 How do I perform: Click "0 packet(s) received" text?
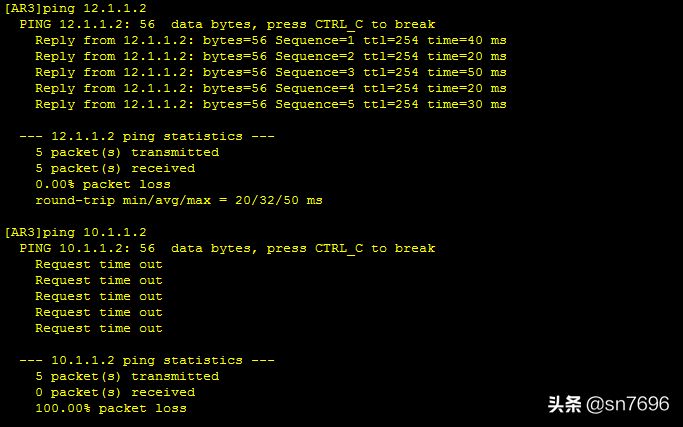click(115, 393)
